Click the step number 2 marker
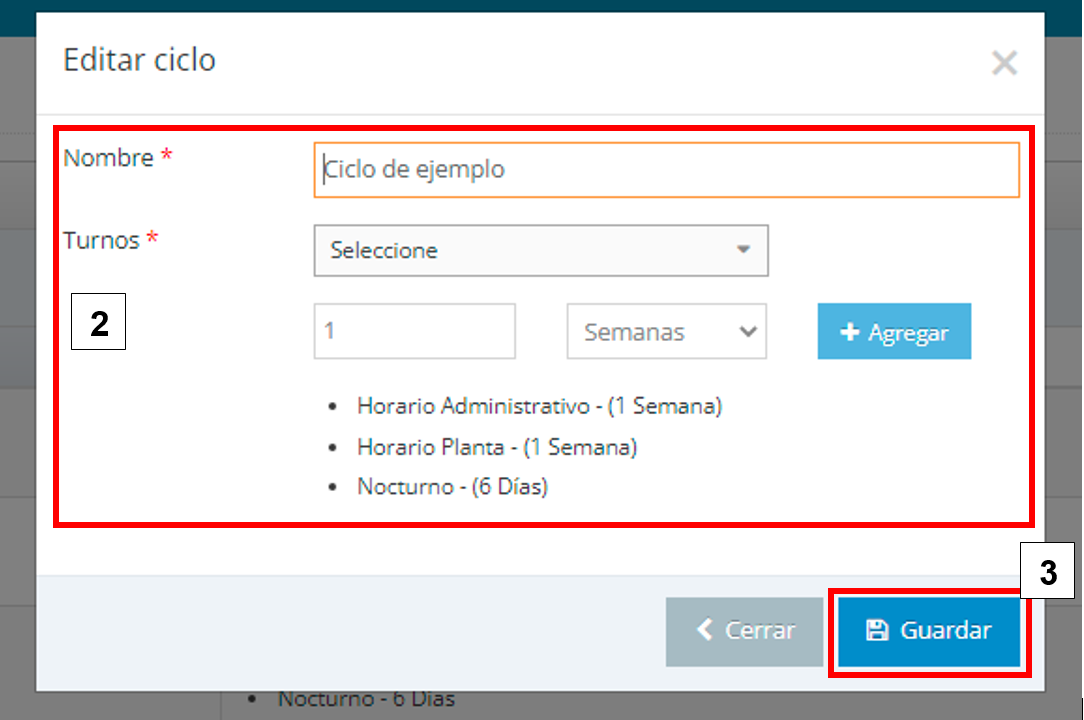This screenshot has height=720, width=1084. [x=98, y=321]
